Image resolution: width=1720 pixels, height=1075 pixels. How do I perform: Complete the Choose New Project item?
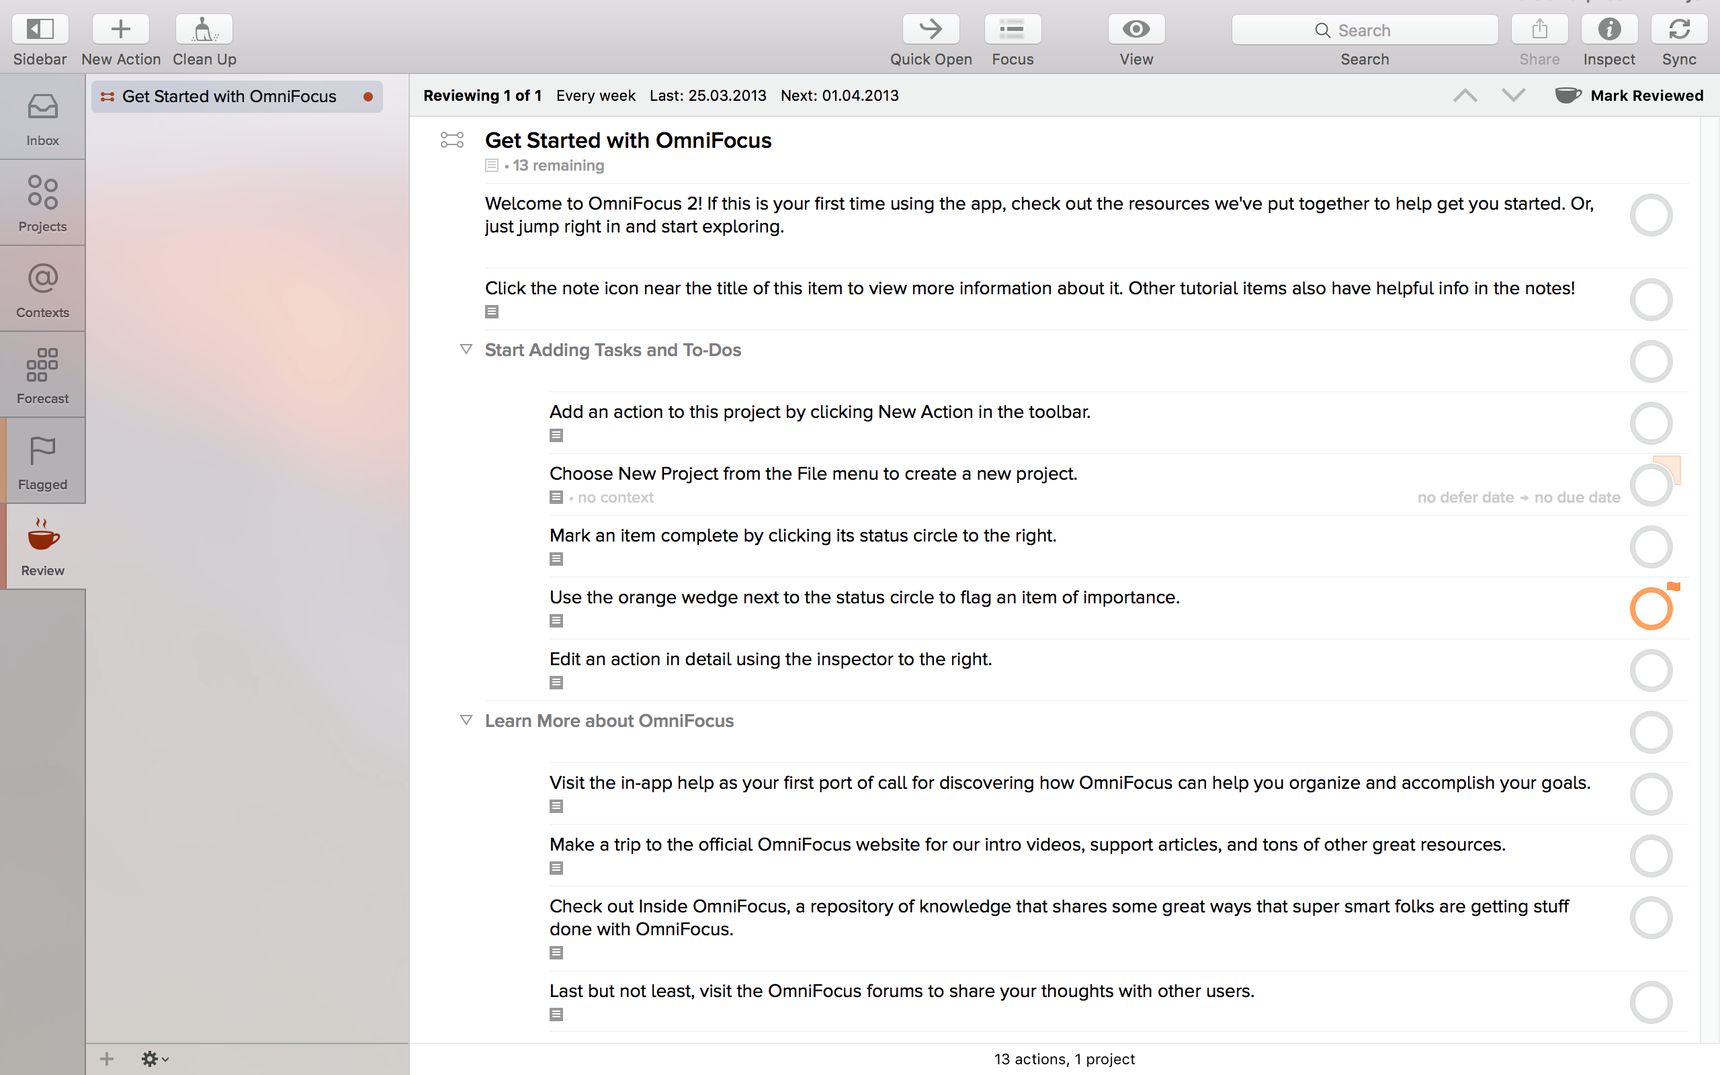pos(1651,485)
